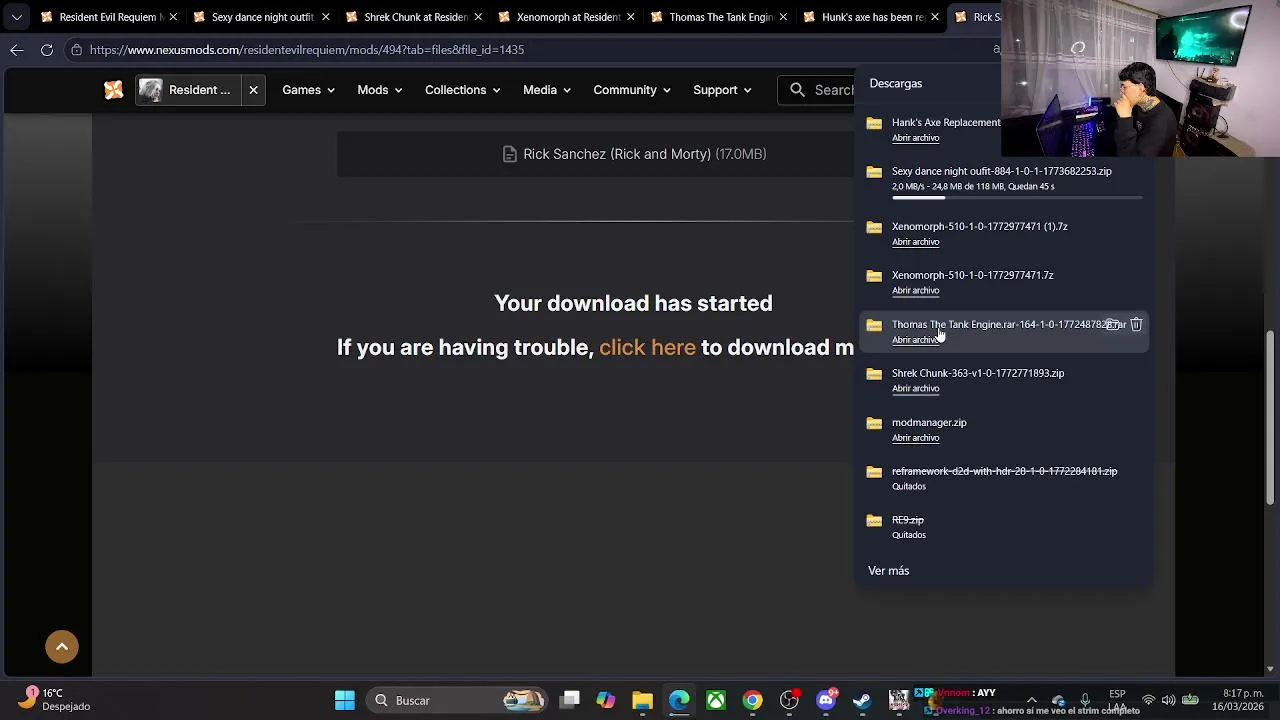Open clock and date 8:17 p.m.
1280x720 pixels.
[x=1238, y=700]
